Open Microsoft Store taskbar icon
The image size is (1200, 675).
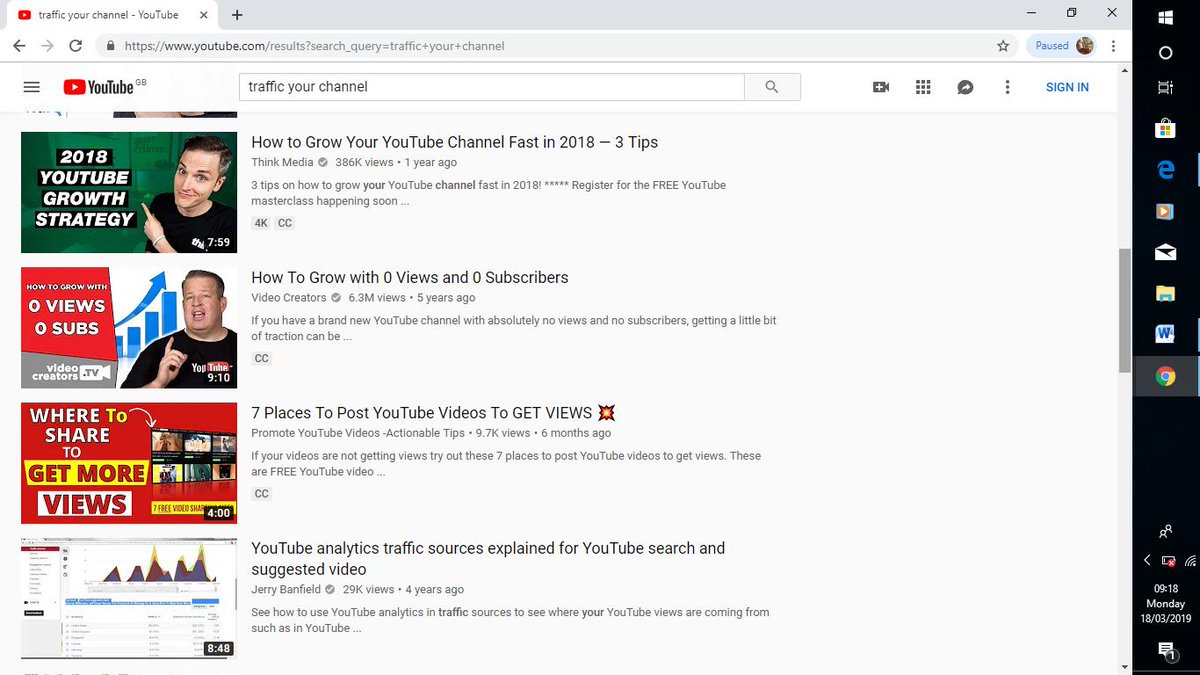tap(1165, 128)
